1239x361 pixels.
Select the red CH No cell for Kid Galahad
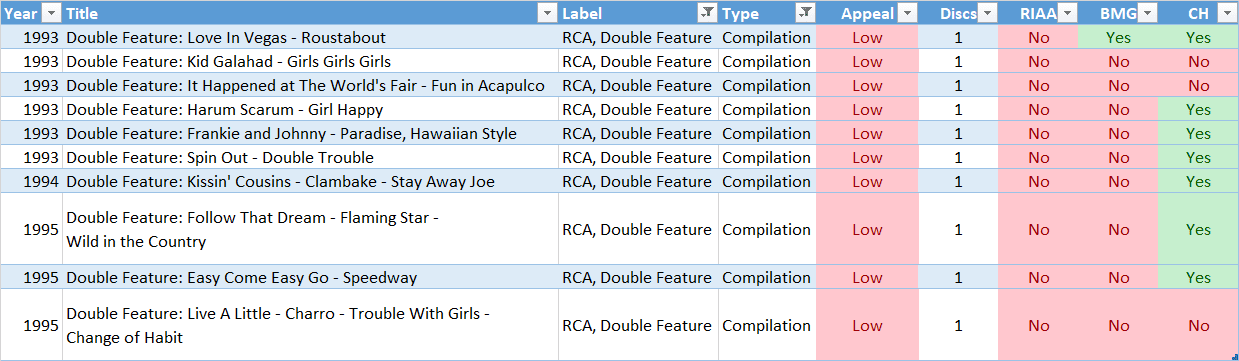(1198, 61)
